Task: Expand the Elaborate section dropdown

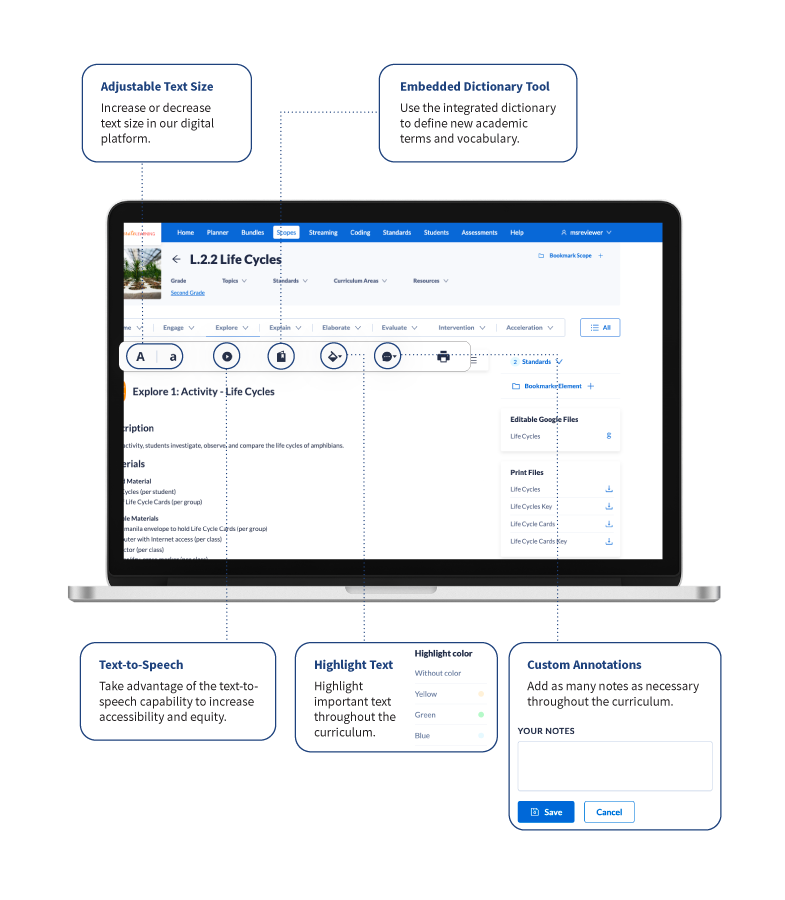Action: pyautogui.click(x=341, y=328)
